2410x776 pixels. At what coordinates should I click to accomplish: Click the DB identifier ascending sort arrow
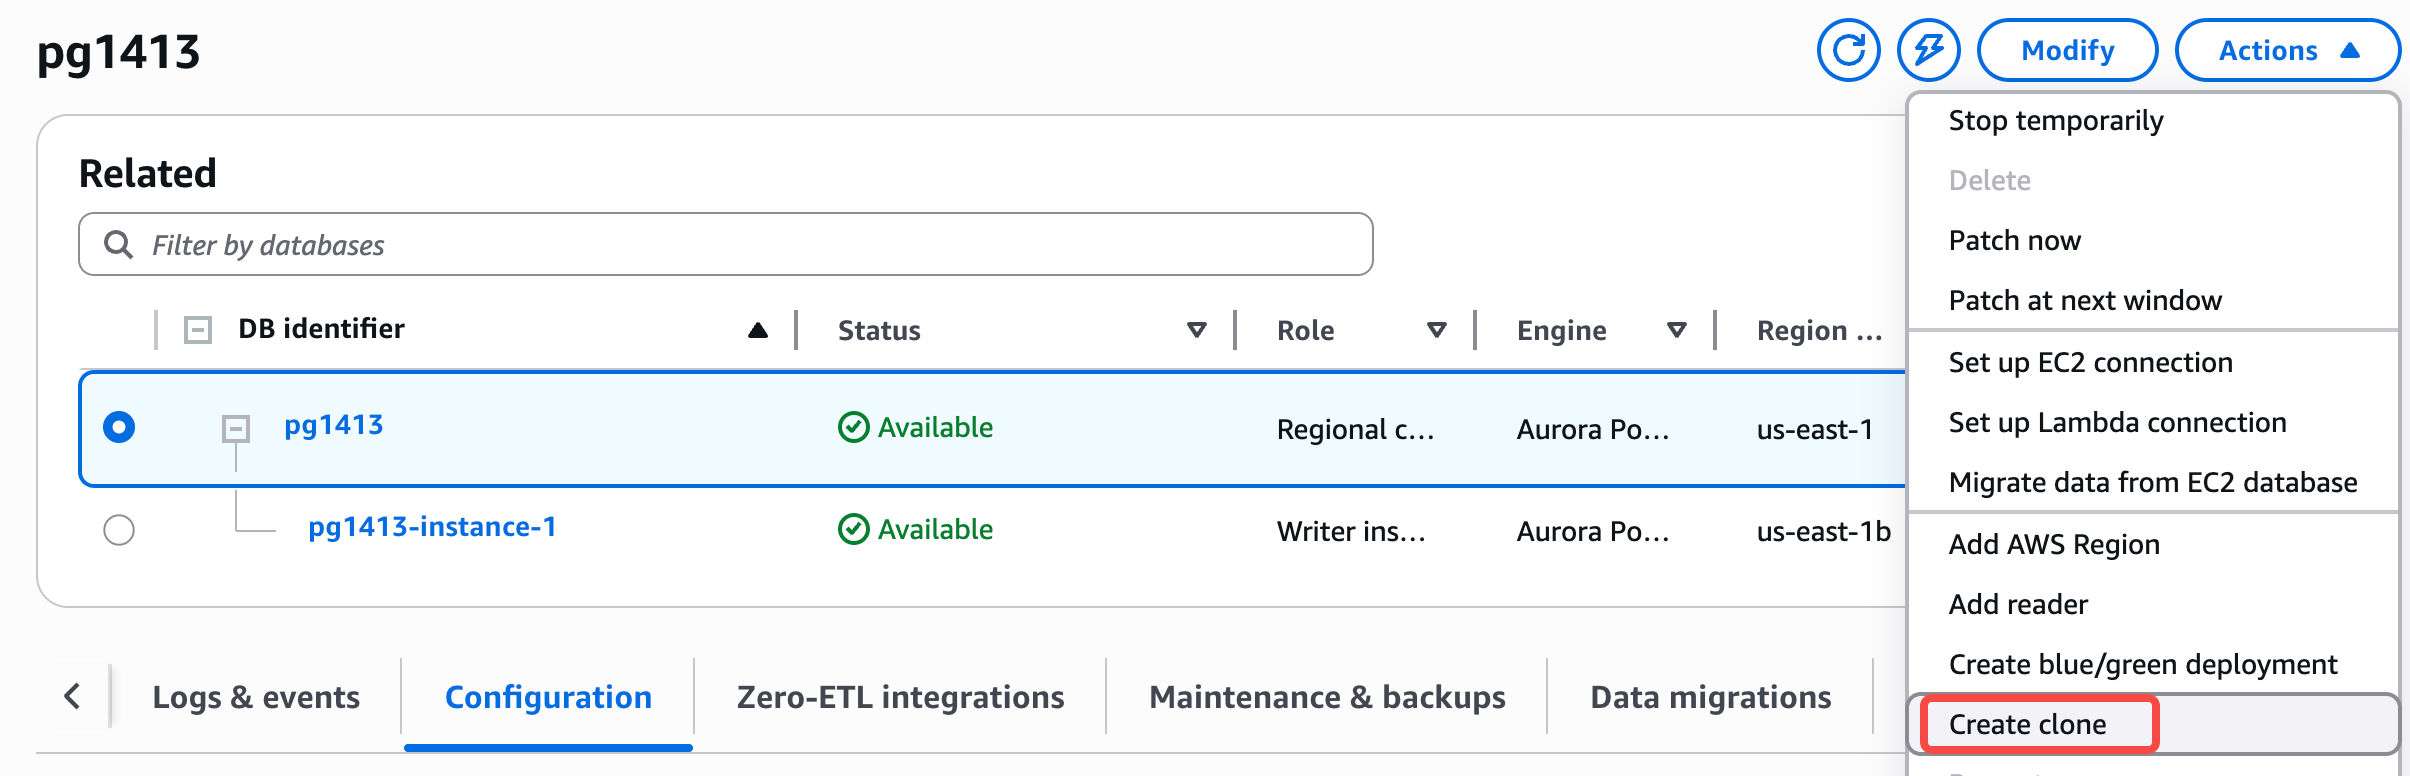point(758,330)
